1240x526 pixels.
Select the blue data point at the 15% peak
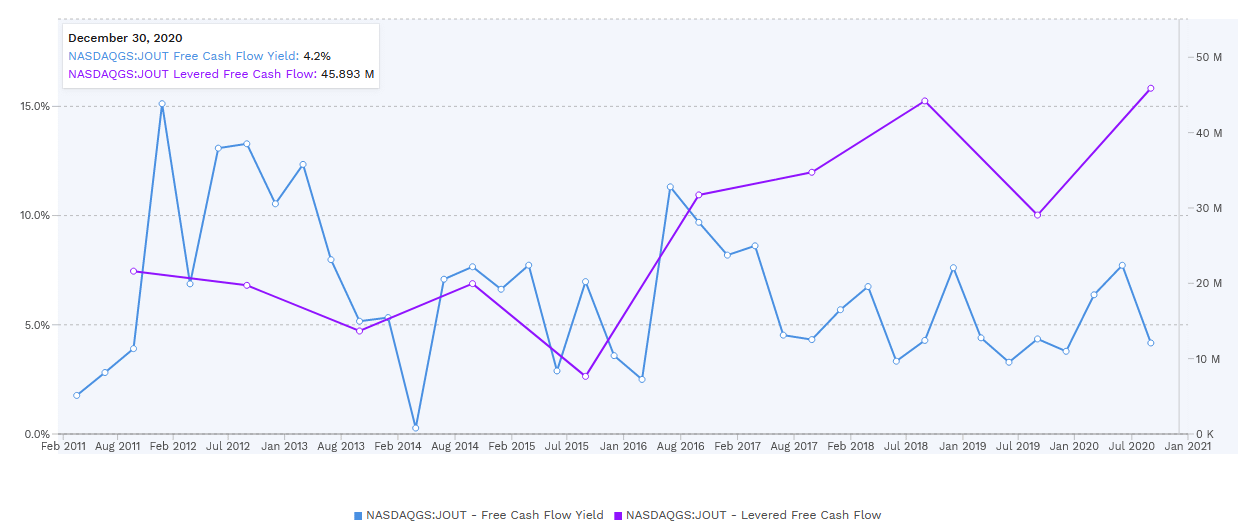point(162,104)
